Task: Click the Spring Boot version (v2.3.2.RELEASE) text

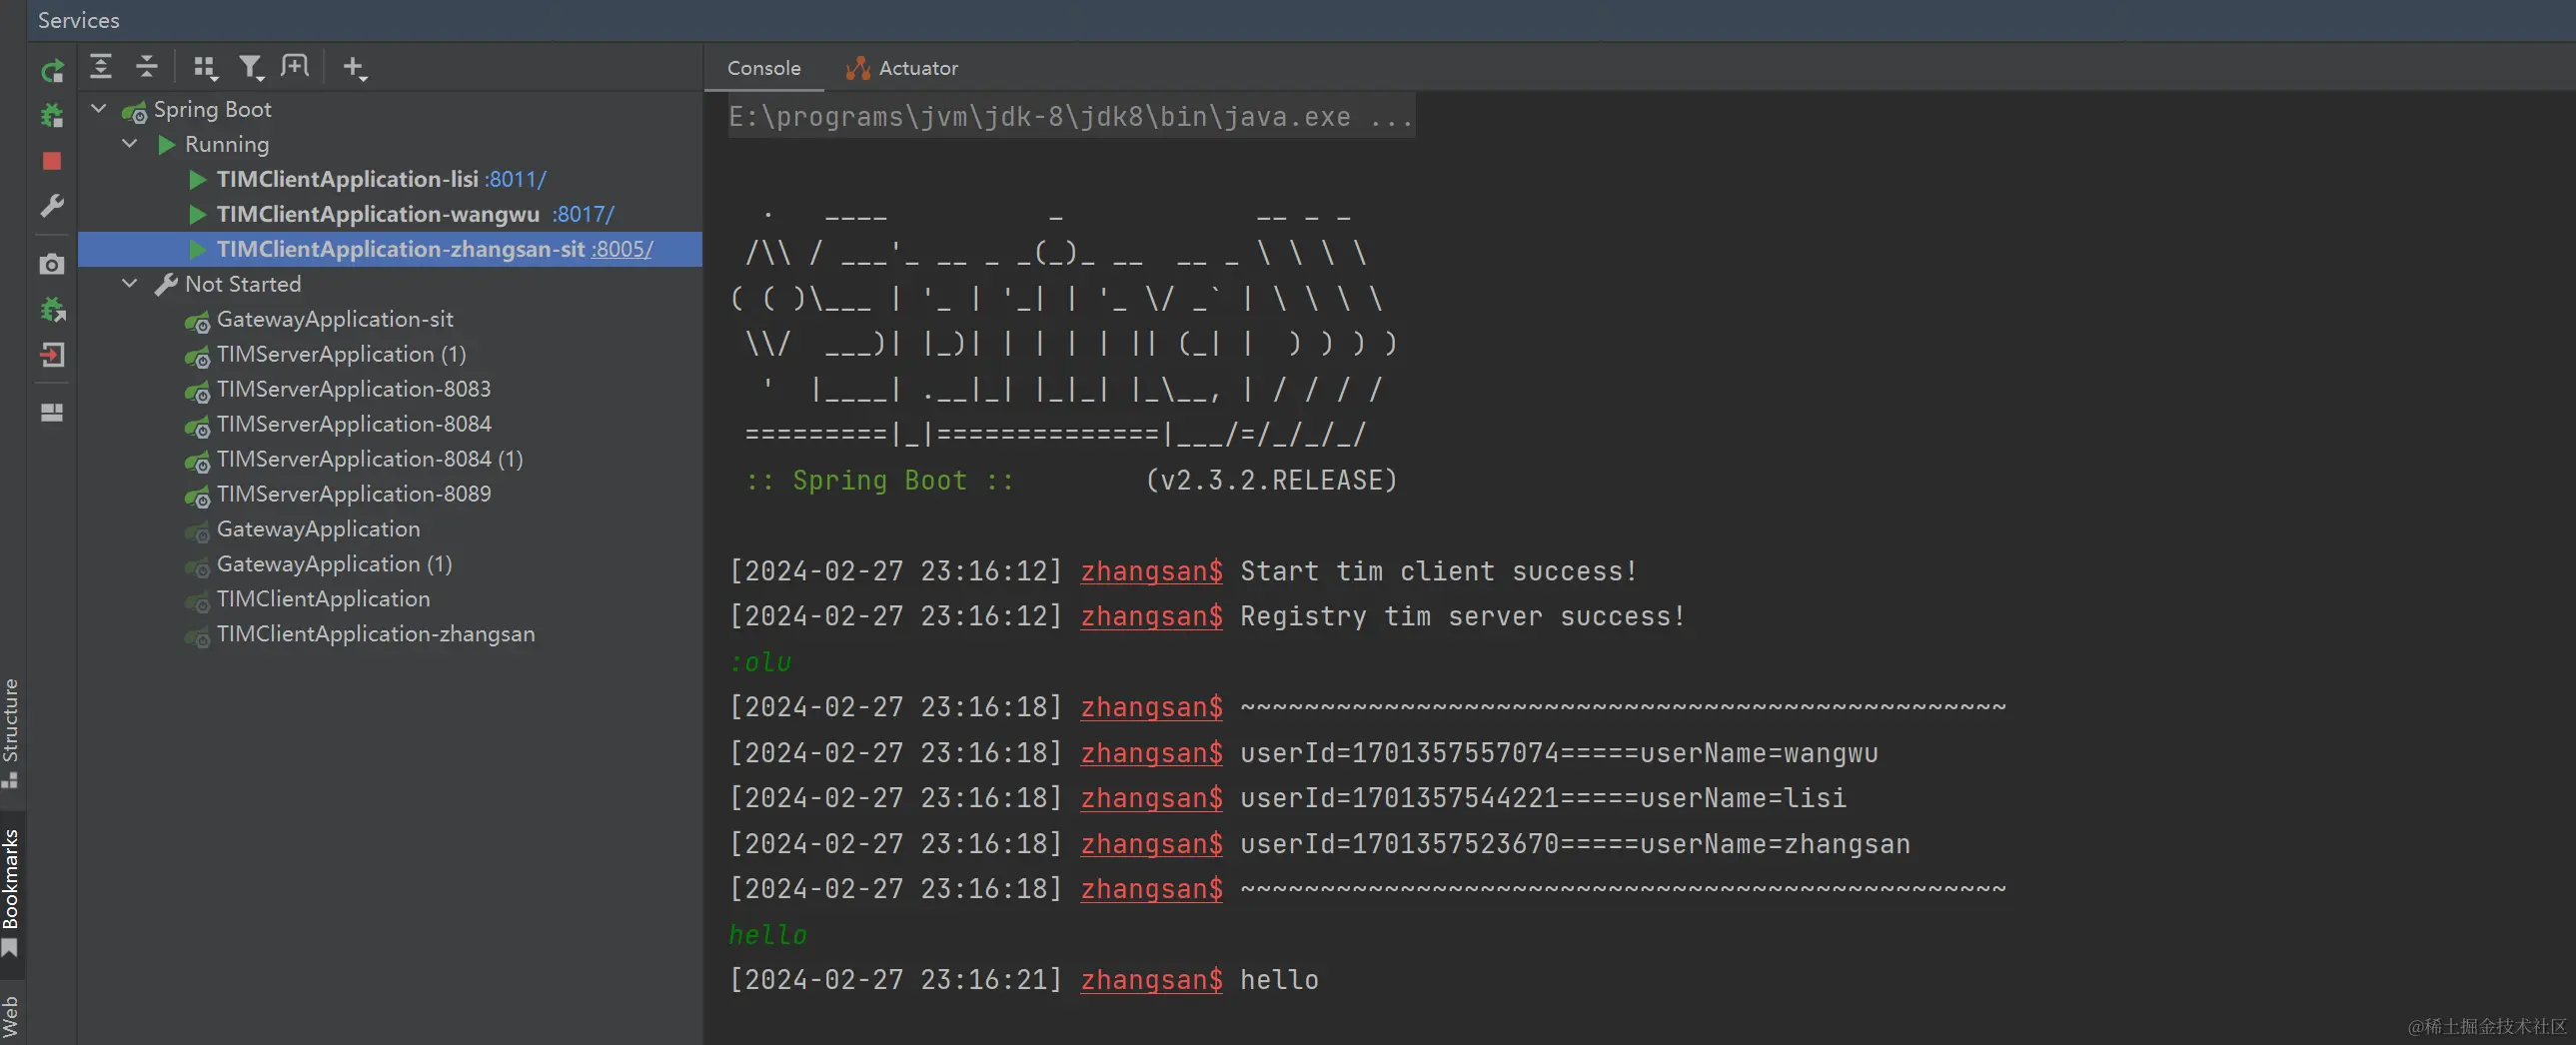Action: coord(1271,481)
